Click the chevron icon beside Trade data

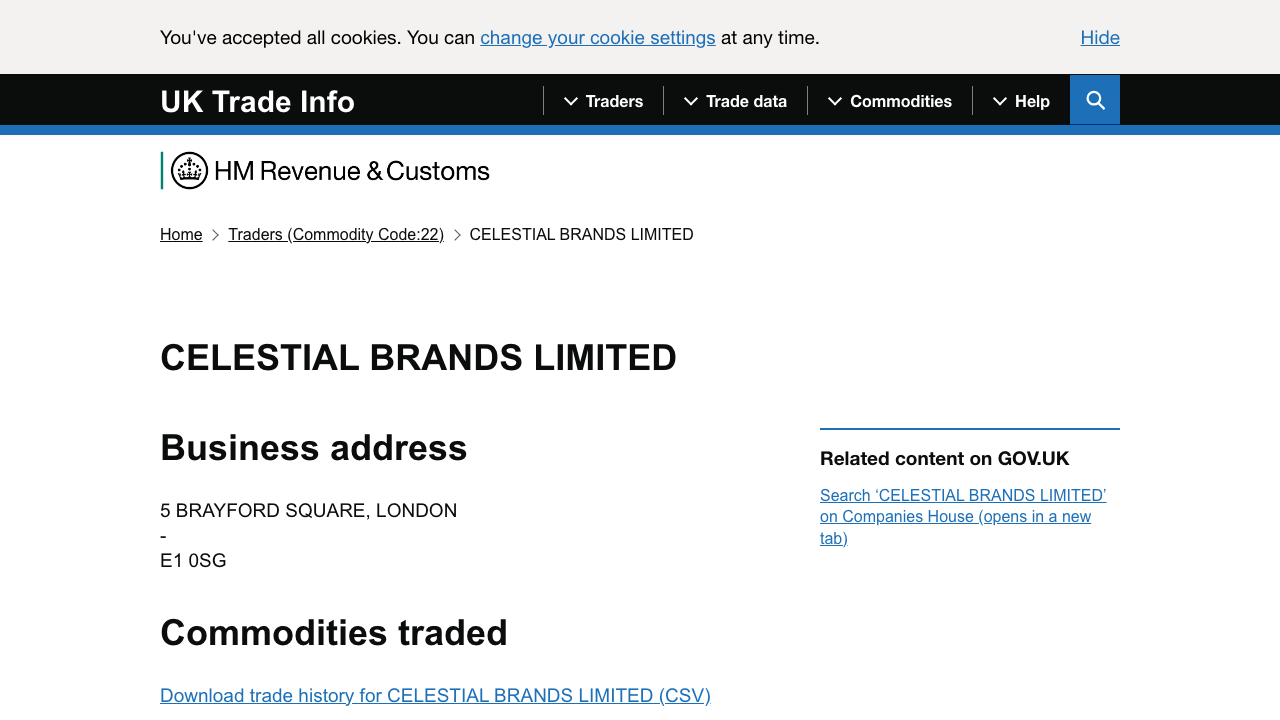[x=690, y=100]
